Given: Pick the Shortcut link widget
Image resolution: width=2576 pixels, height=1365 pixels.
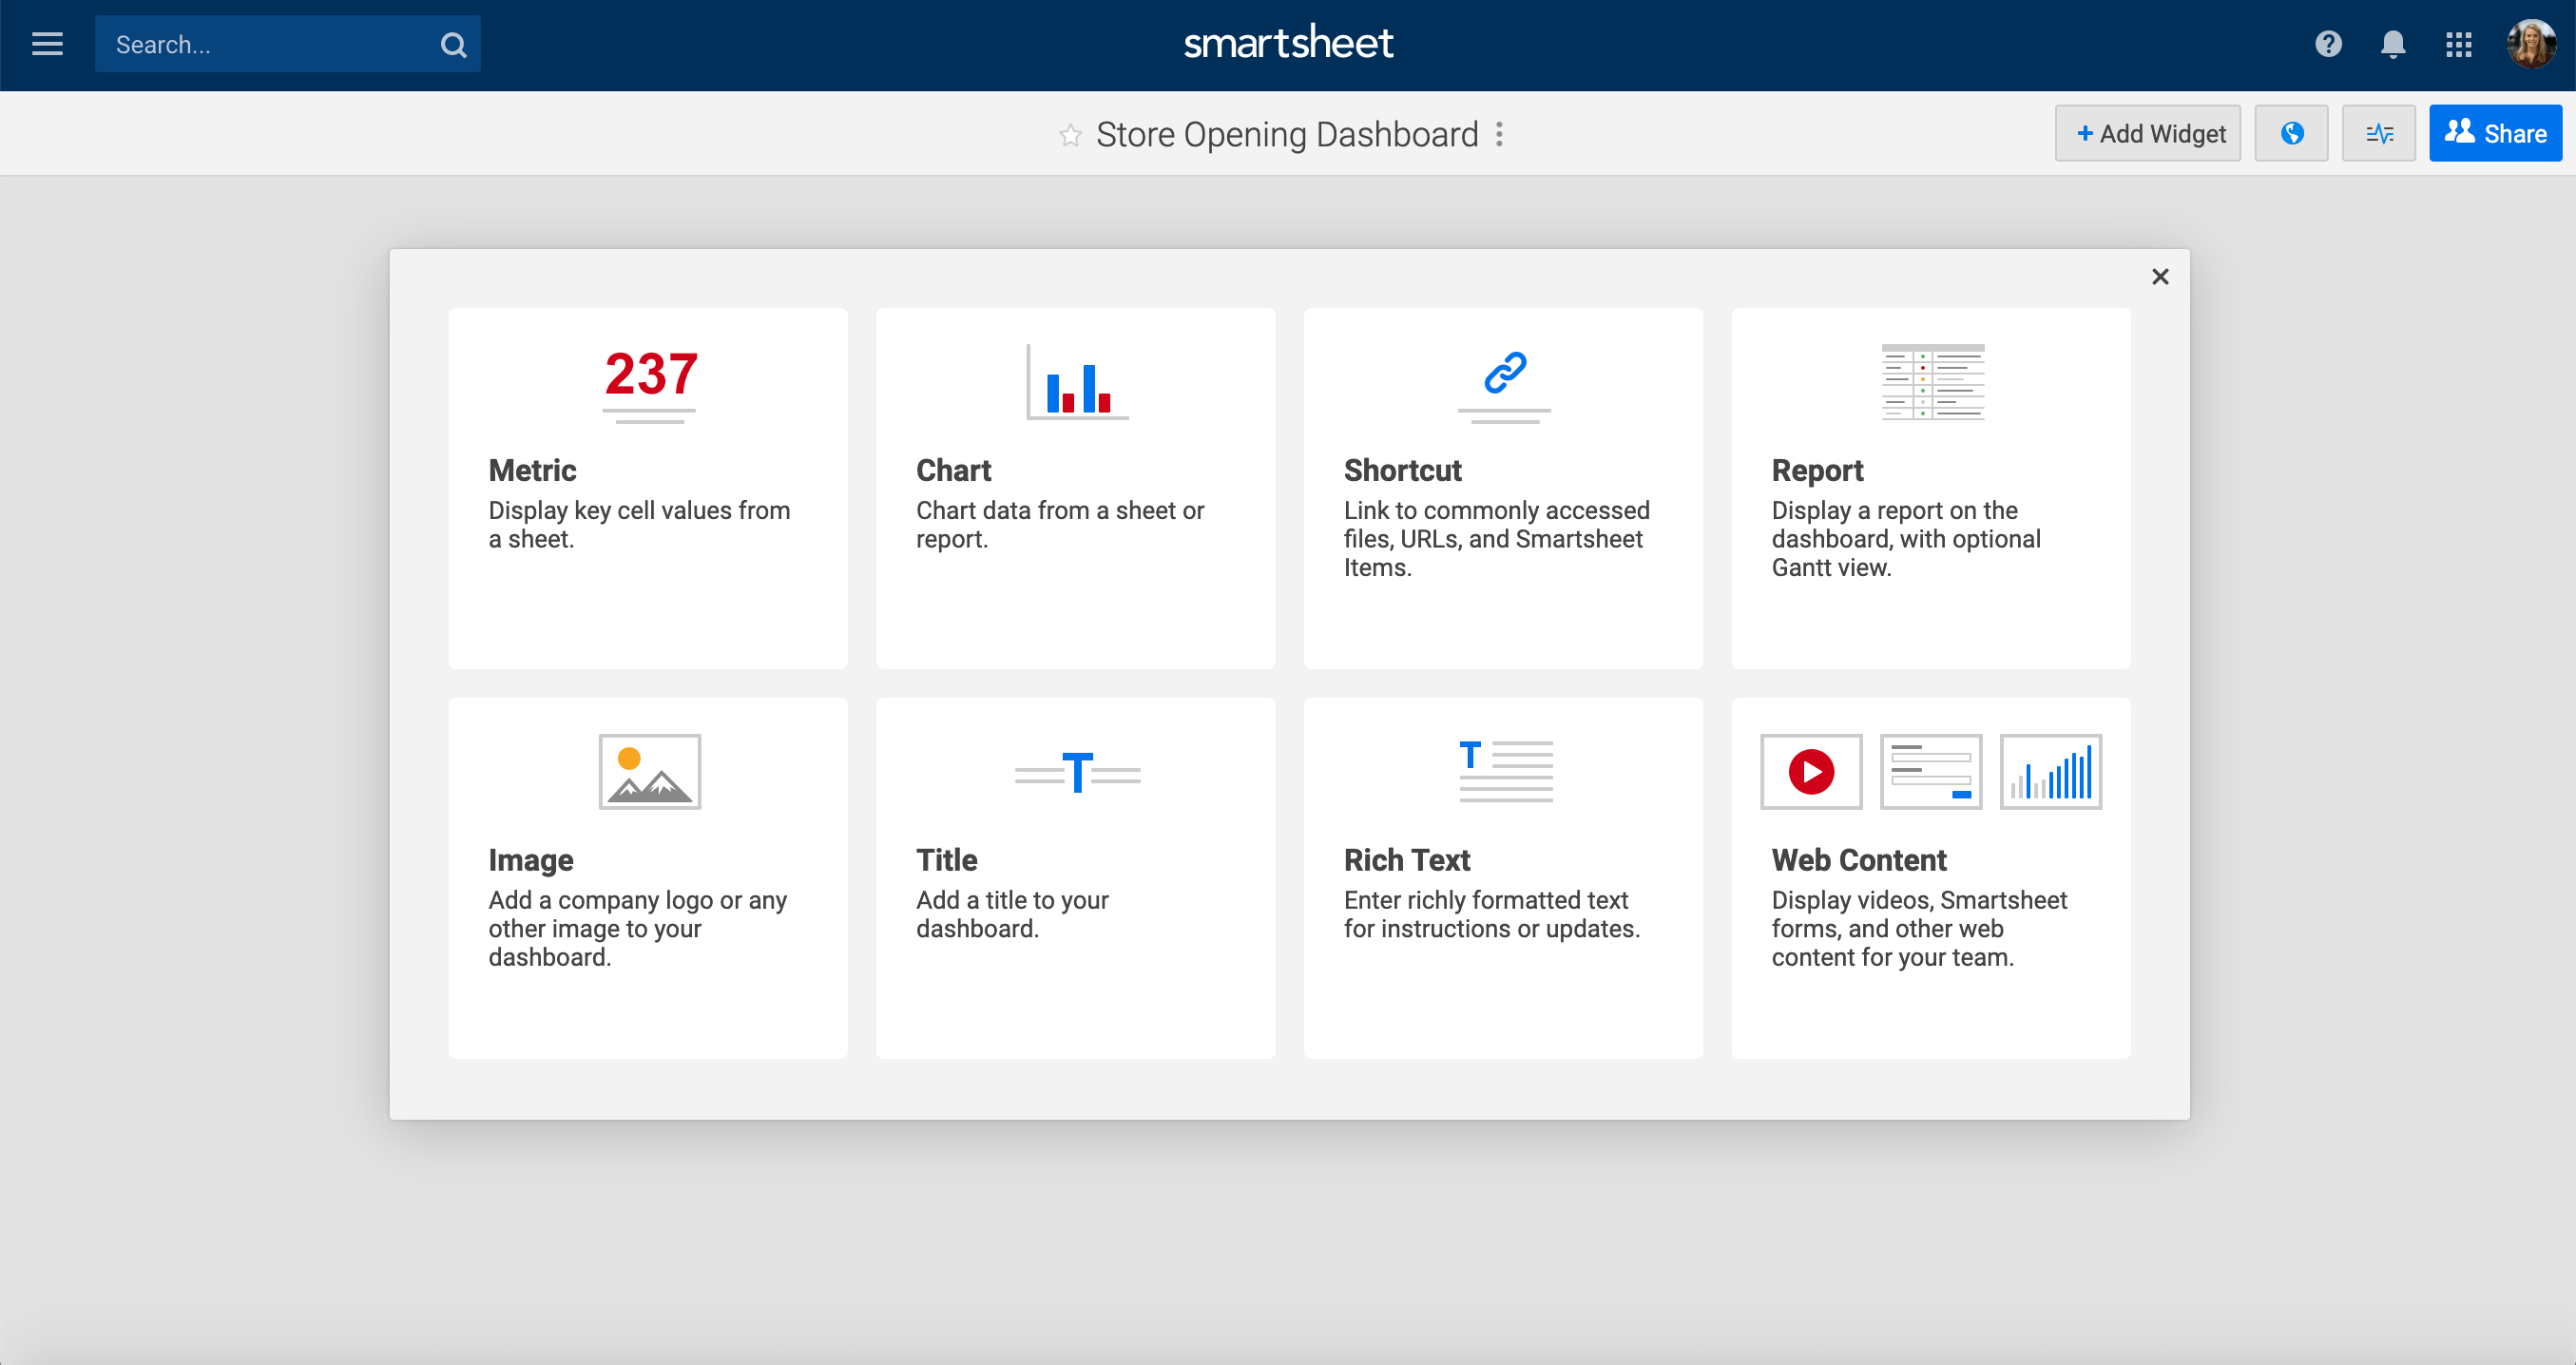Looking at the screenshot, I should (1503, 488).
